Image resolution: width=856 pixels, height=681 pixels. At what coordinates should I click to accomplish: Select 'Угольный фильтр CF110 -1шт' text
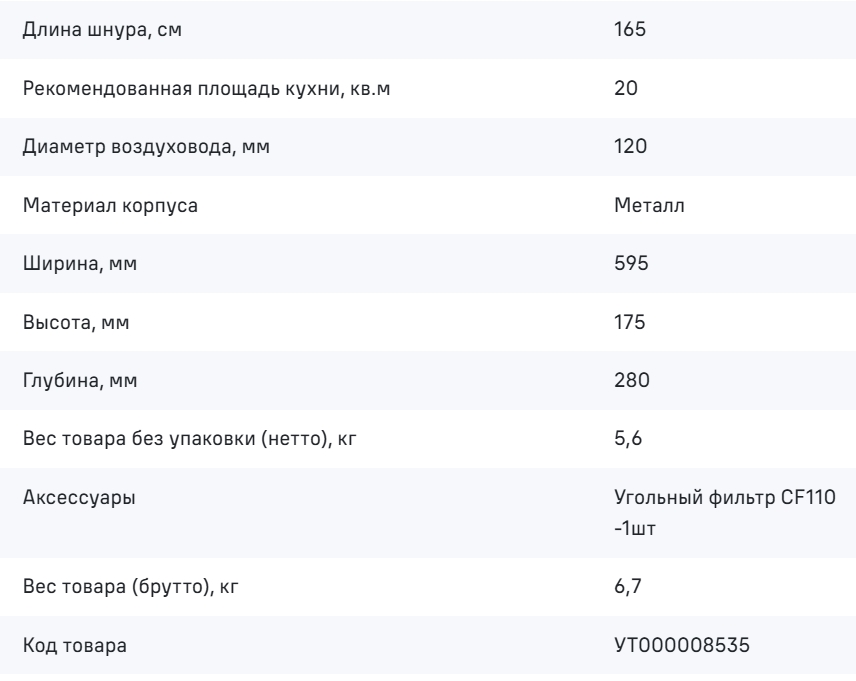724,513
